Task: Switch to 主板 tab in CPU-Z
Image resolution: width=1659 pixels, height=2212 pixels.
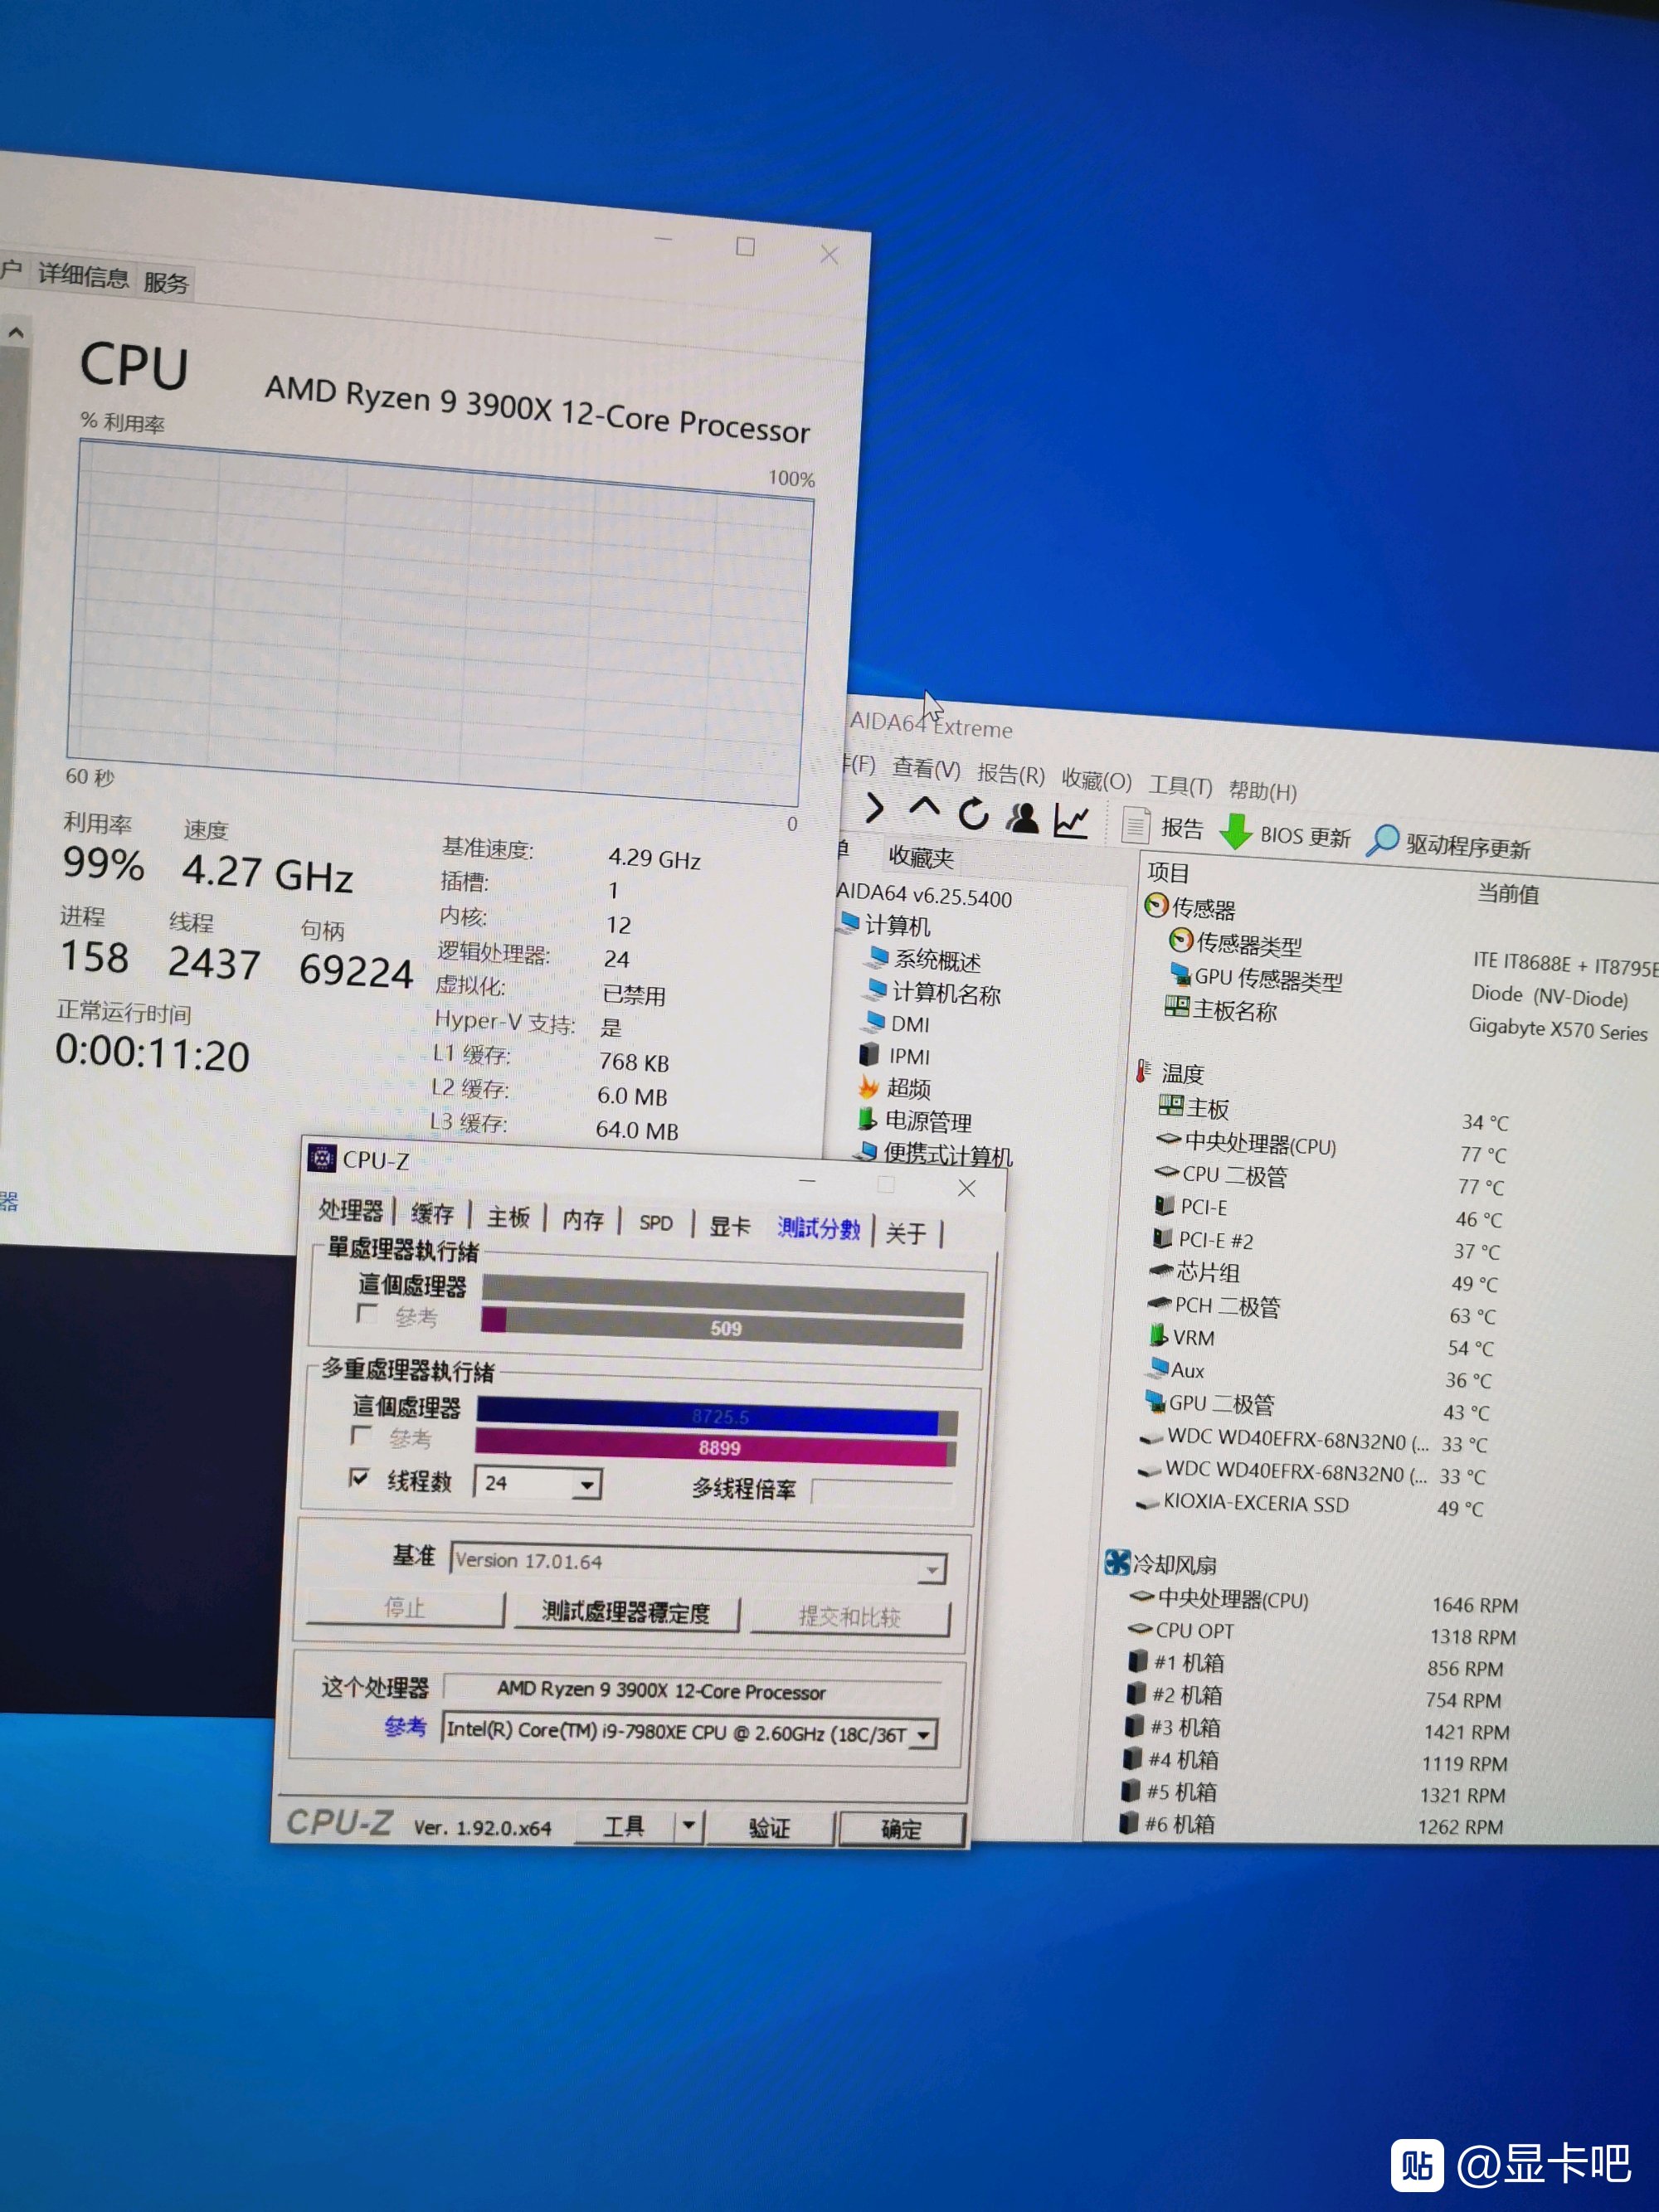Action: point(508,1217)
